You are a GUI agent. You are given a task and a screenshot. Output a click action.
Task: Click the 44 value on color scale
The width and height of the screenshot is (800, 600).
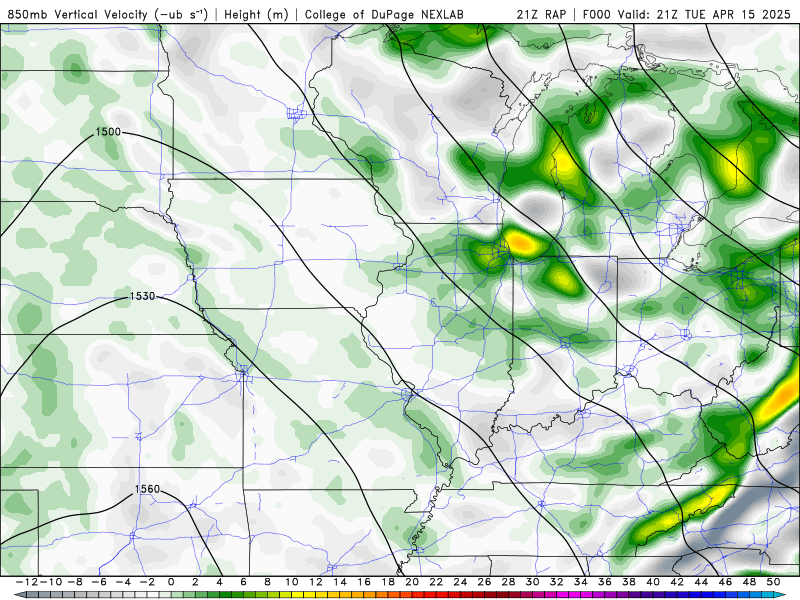point(702,582)
